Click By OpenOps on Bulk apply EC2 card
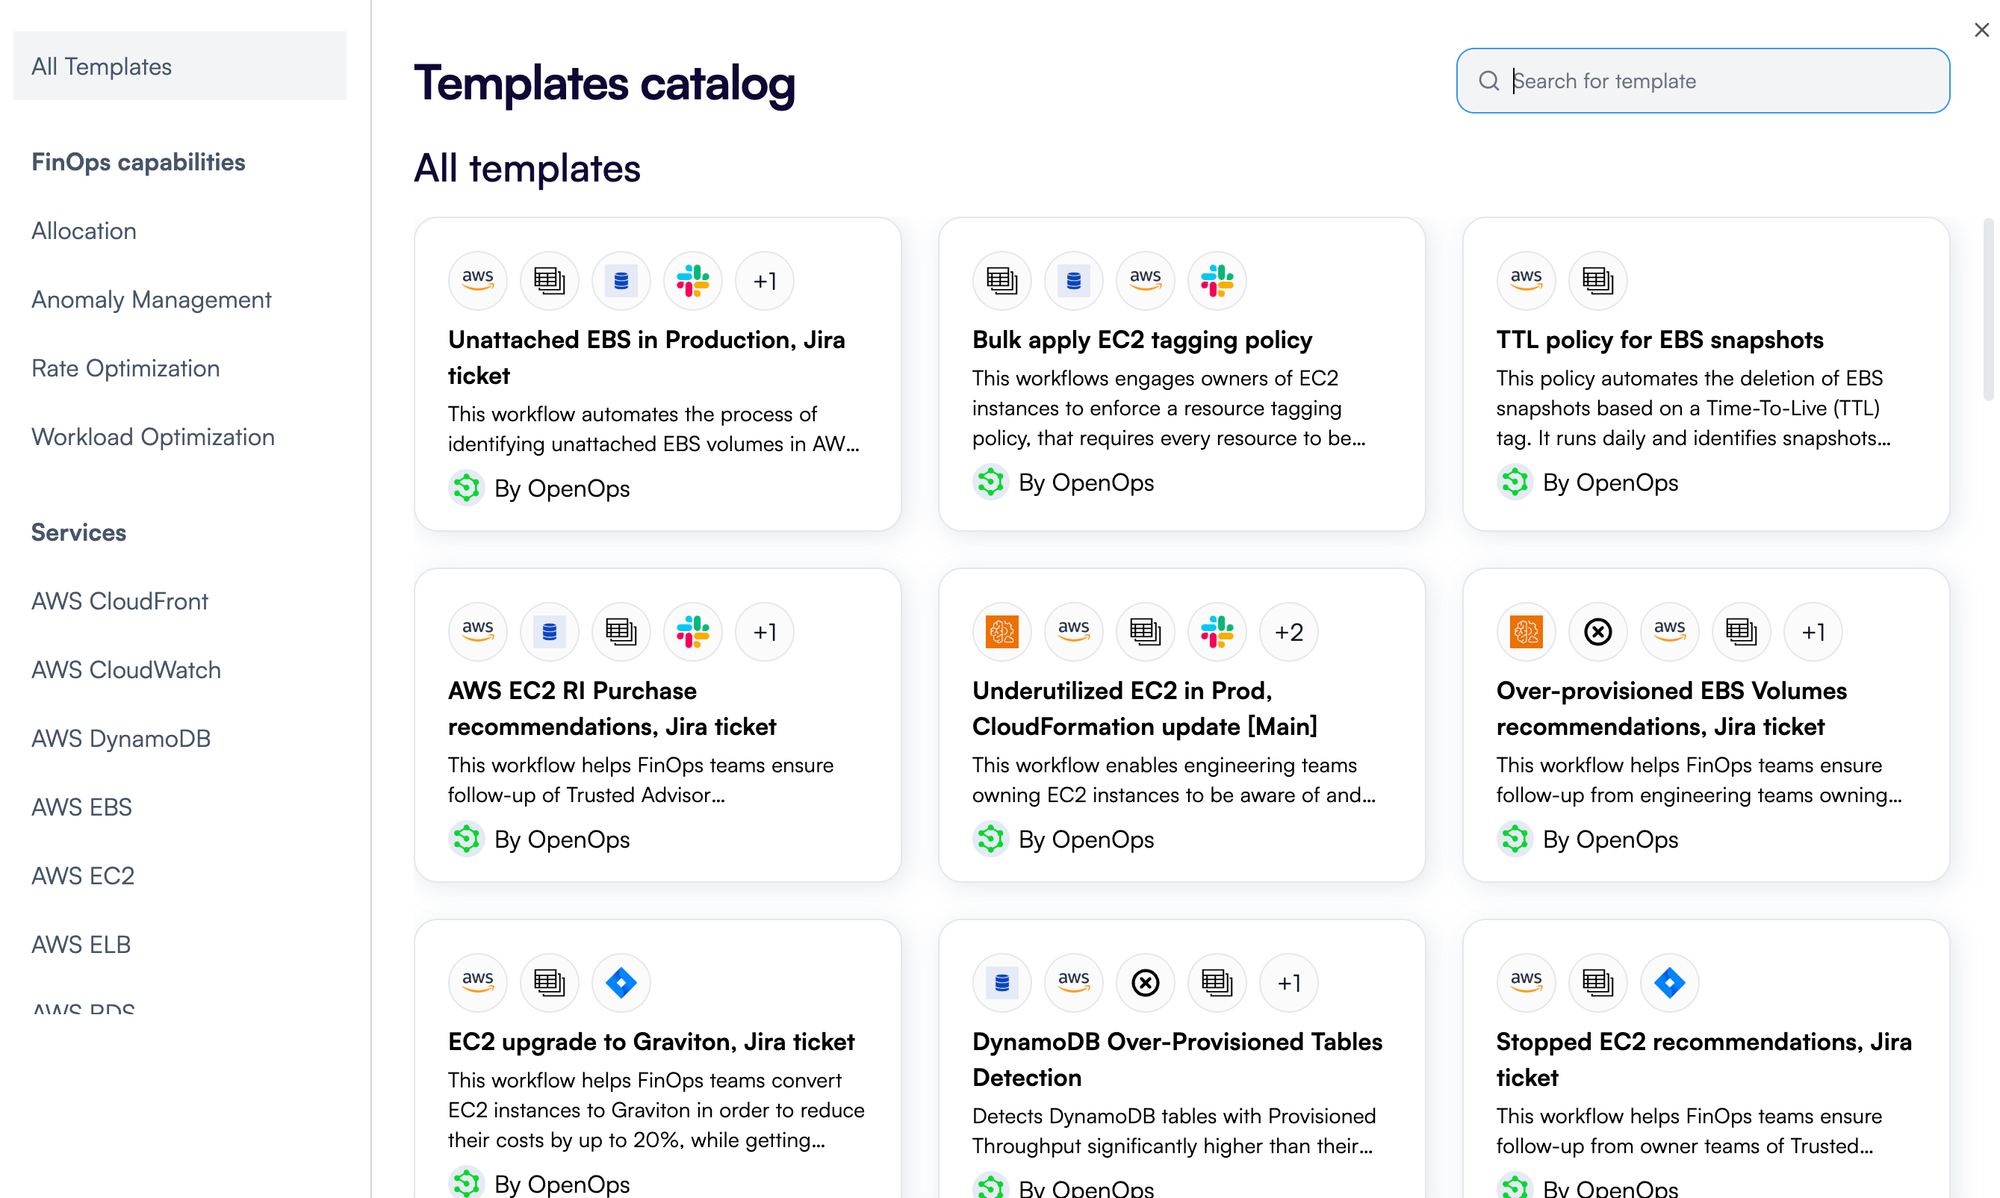This screenshot has height=1198, width=2000. (1086, 482)
